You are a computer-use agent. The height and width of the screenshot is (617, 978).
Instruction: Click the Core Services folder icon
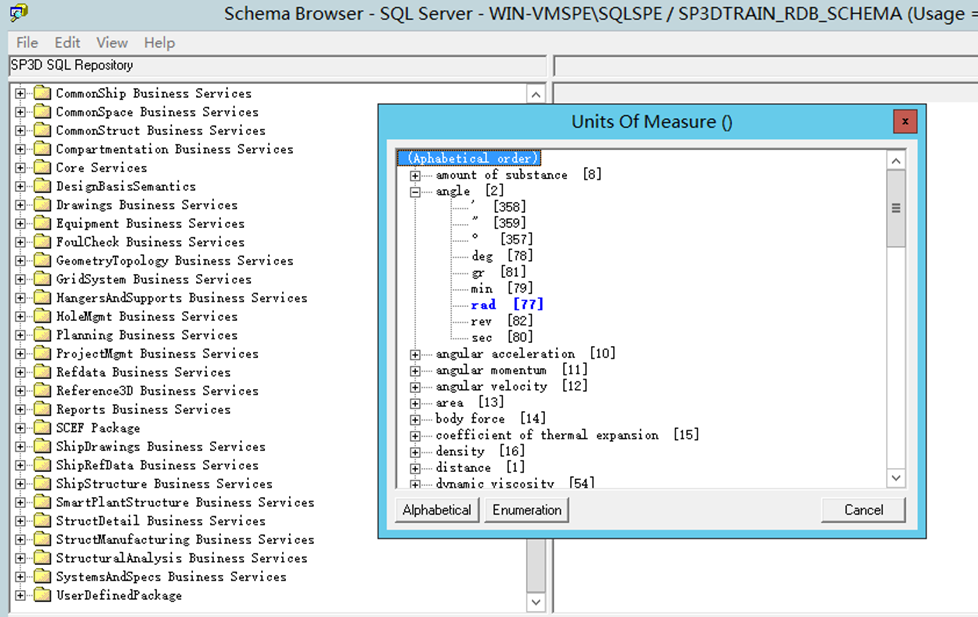(x=42, y=167)
